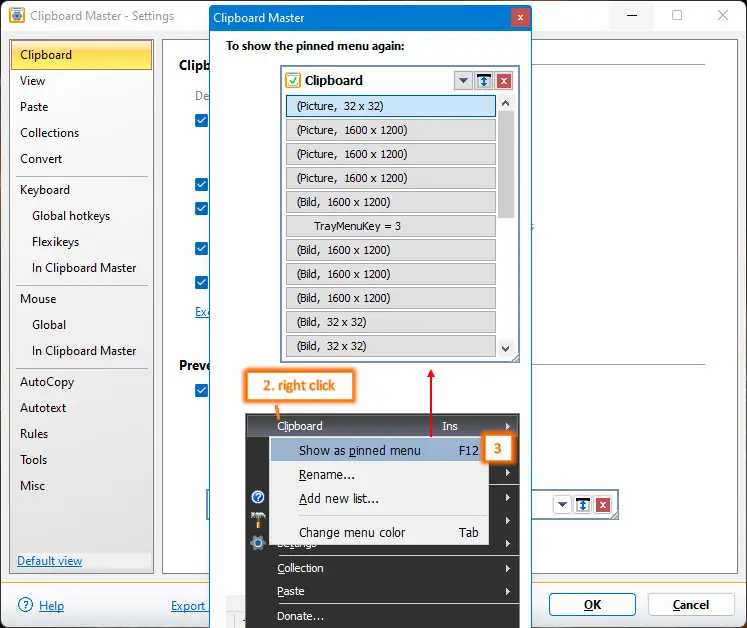Open Collections settings page
This screenshot has width=747, height=628.
click(50, 133)
